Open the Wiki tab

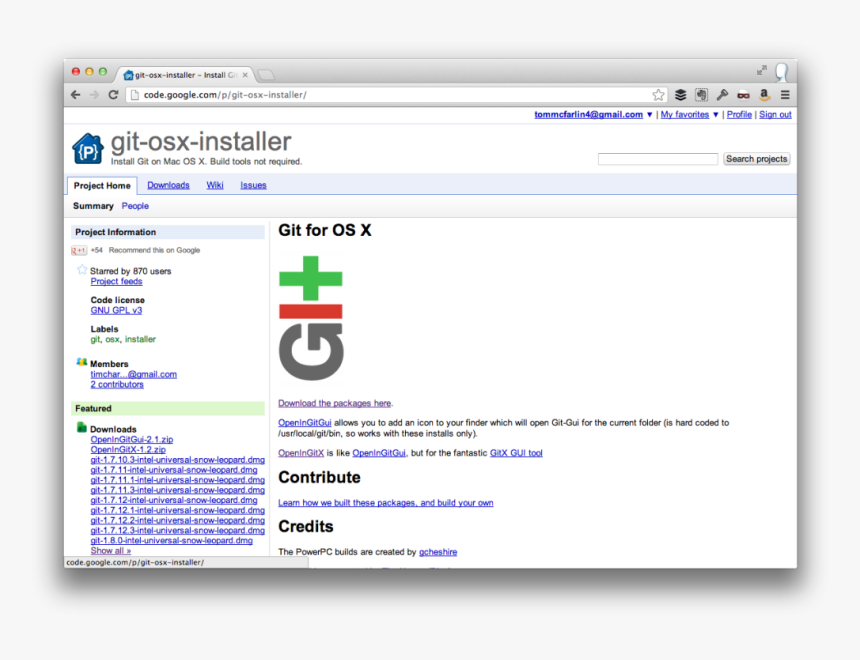point(215,185)
